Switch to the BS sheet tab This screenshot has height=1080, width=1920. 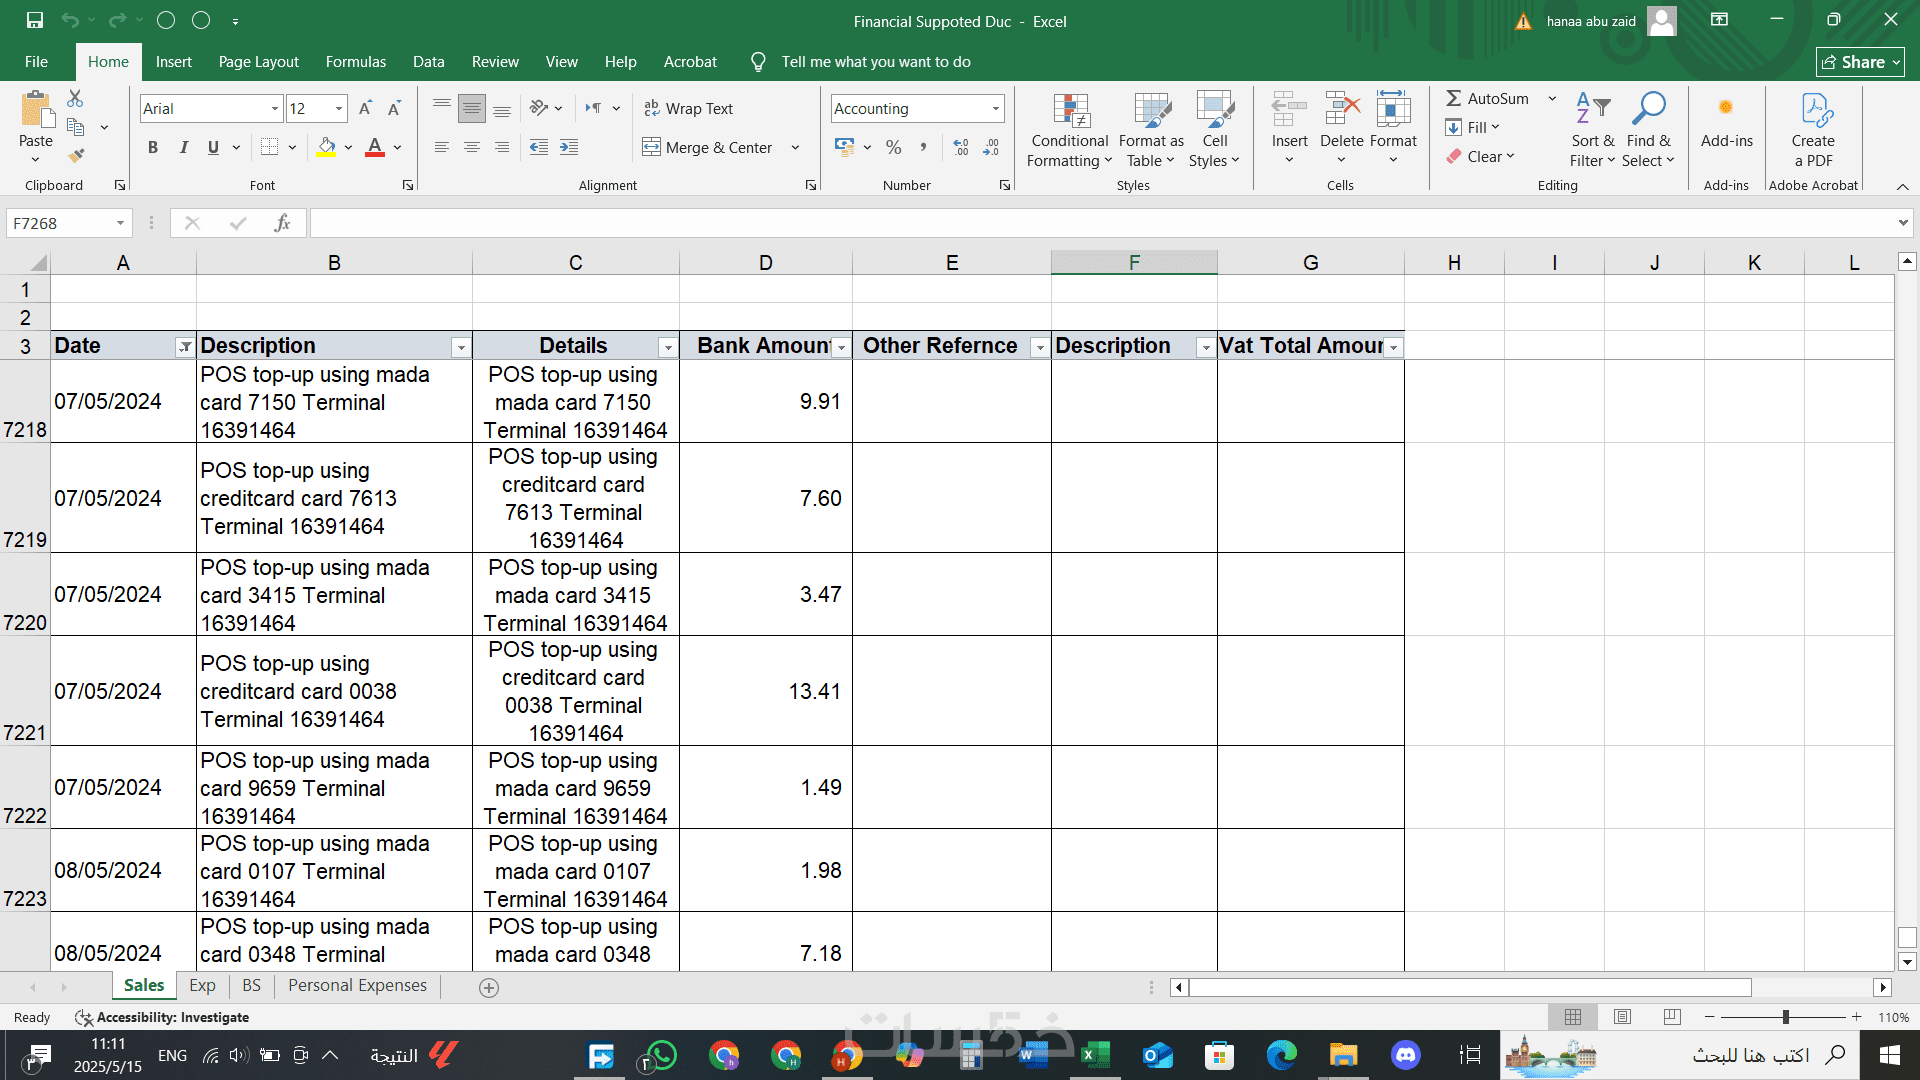coord(251,986)
